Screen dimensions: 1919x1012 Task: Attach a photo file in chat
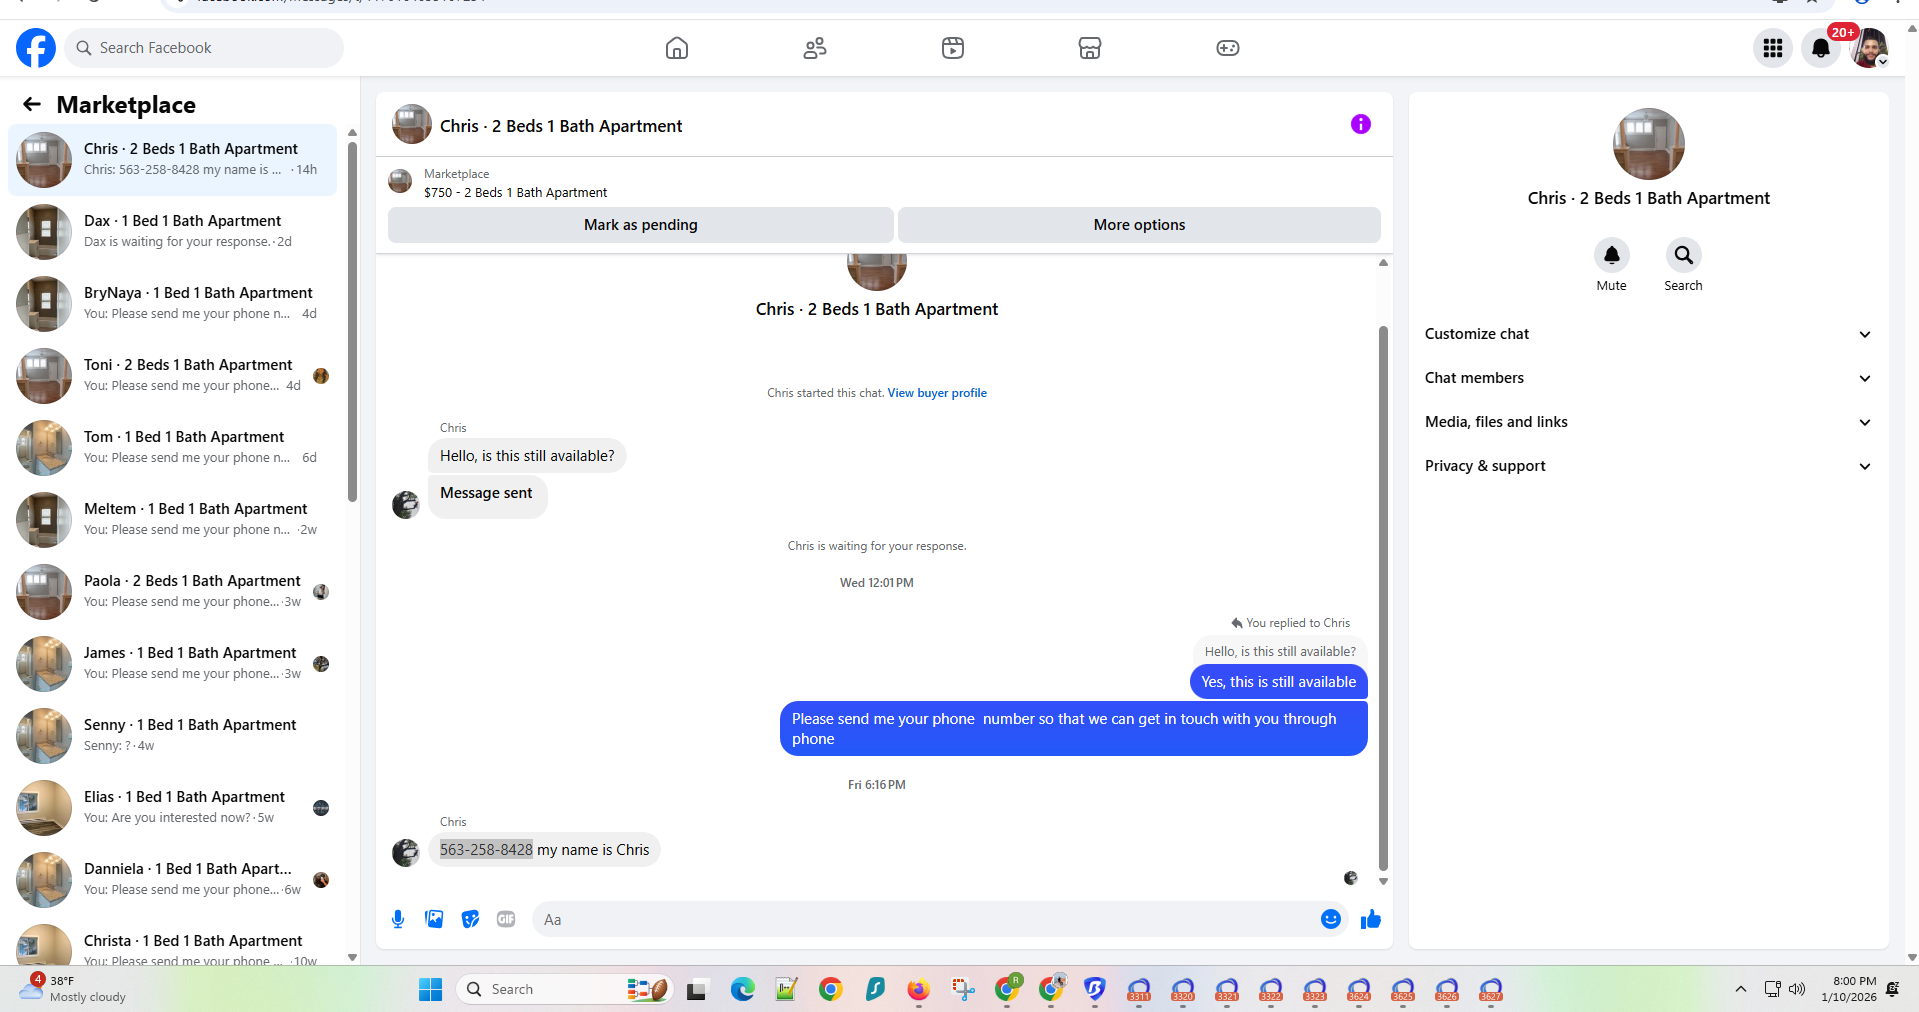(x=434, y=919)
